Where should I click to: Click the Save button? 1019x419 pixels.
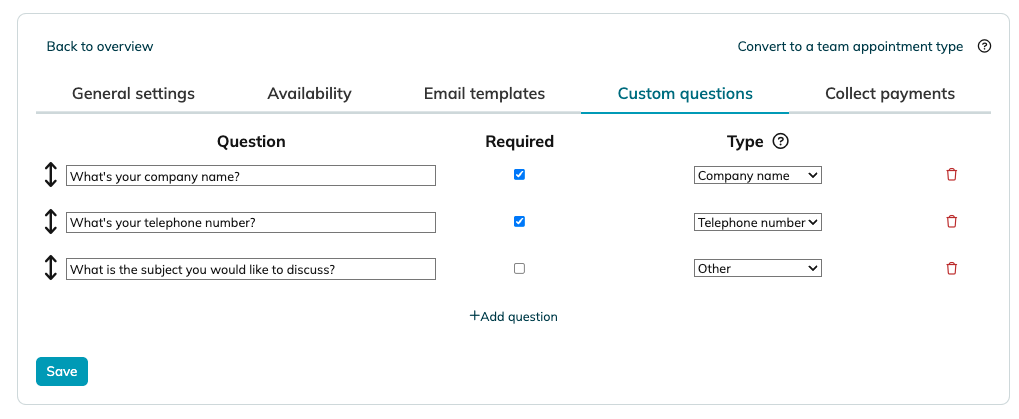point(62,372)
